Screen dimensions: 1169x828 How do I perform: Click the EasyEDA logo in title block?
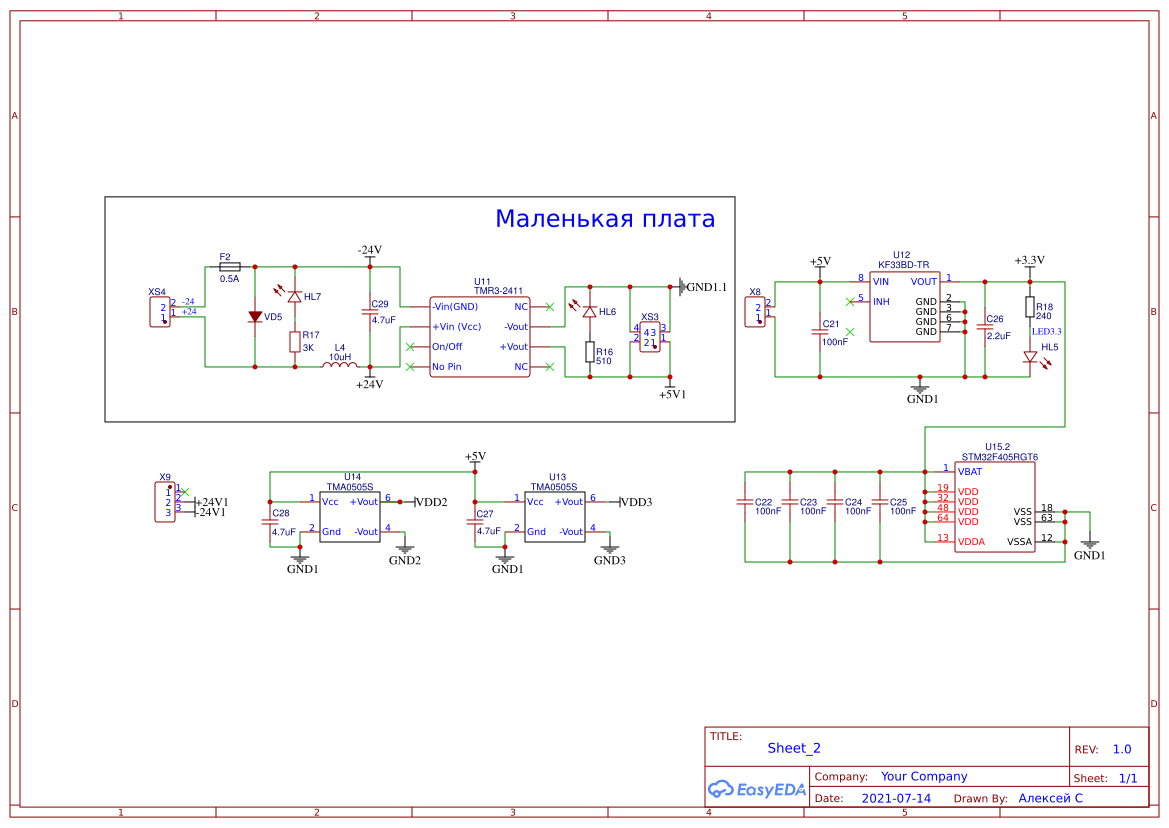[756, 789]
